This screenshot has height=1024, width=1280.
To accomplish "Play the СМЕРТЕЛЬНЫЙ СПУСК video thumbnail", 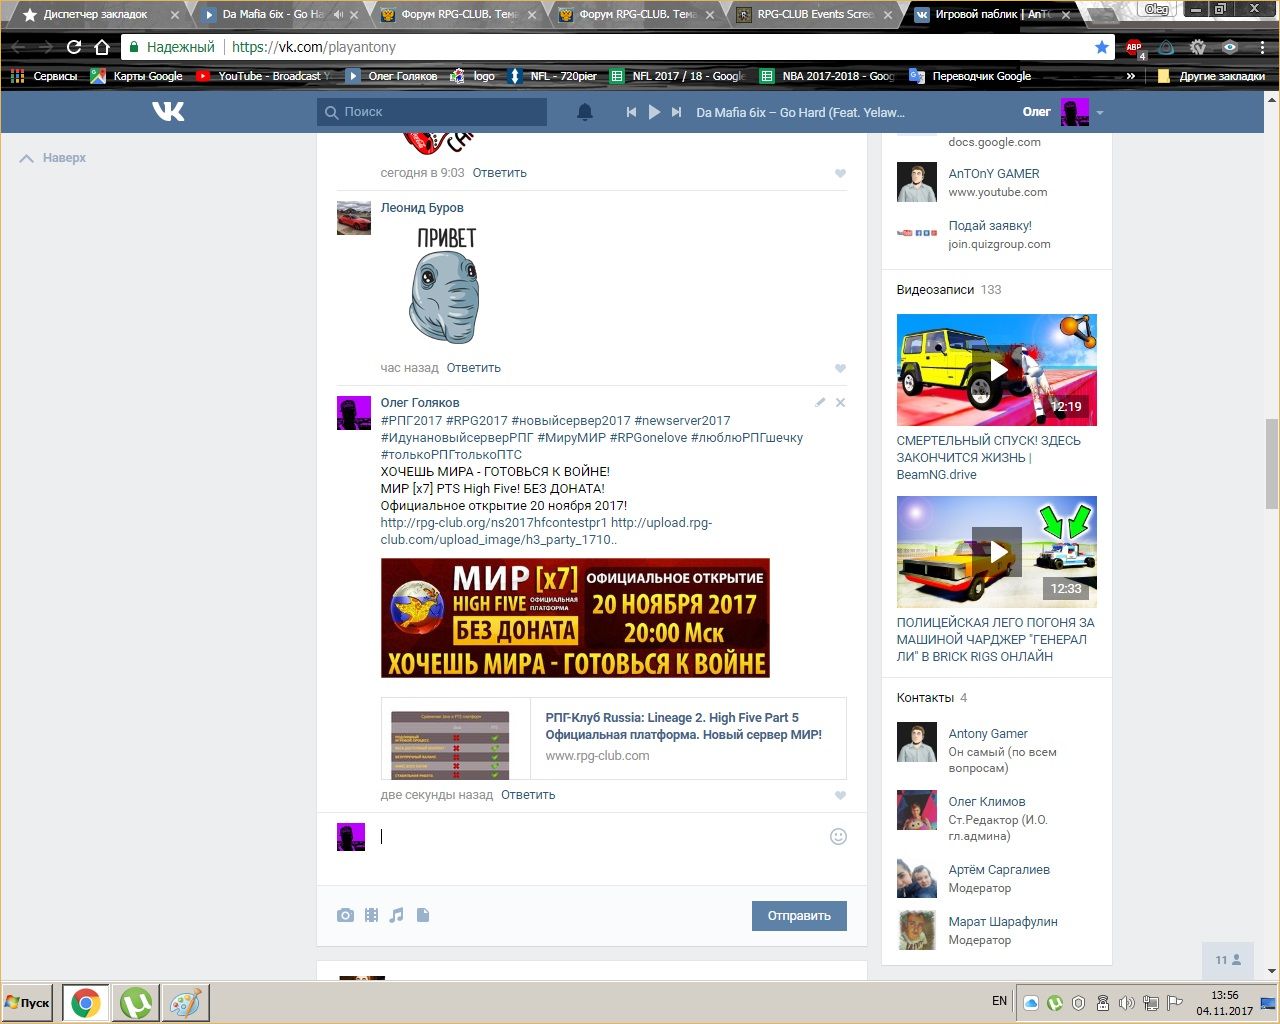I will pyautogui.click(x=996, y=370).
